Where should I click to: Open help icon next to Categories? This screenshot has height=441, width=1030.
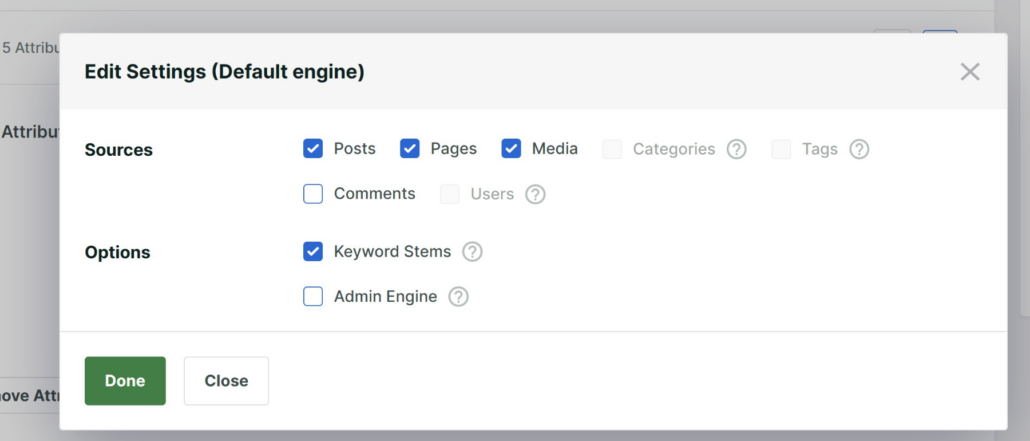(736, 149)
